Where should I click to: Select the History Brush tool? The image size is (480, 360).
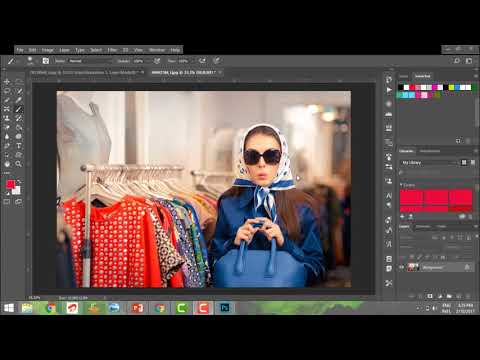tap(19, 118)
